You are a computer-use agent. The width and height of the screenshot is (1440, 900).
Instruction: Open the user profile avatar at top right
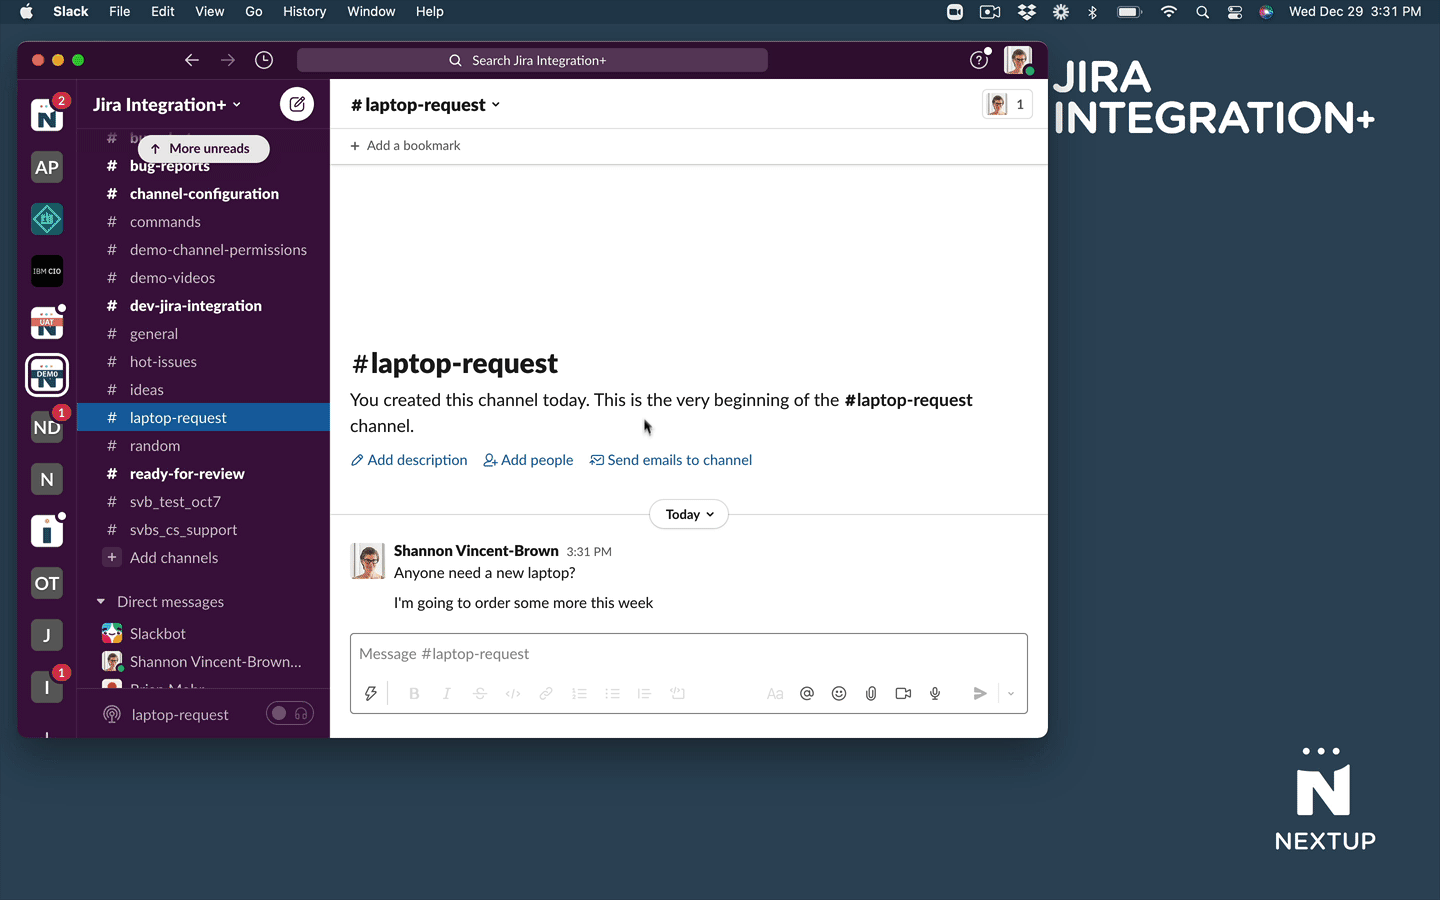[1018, 60]
